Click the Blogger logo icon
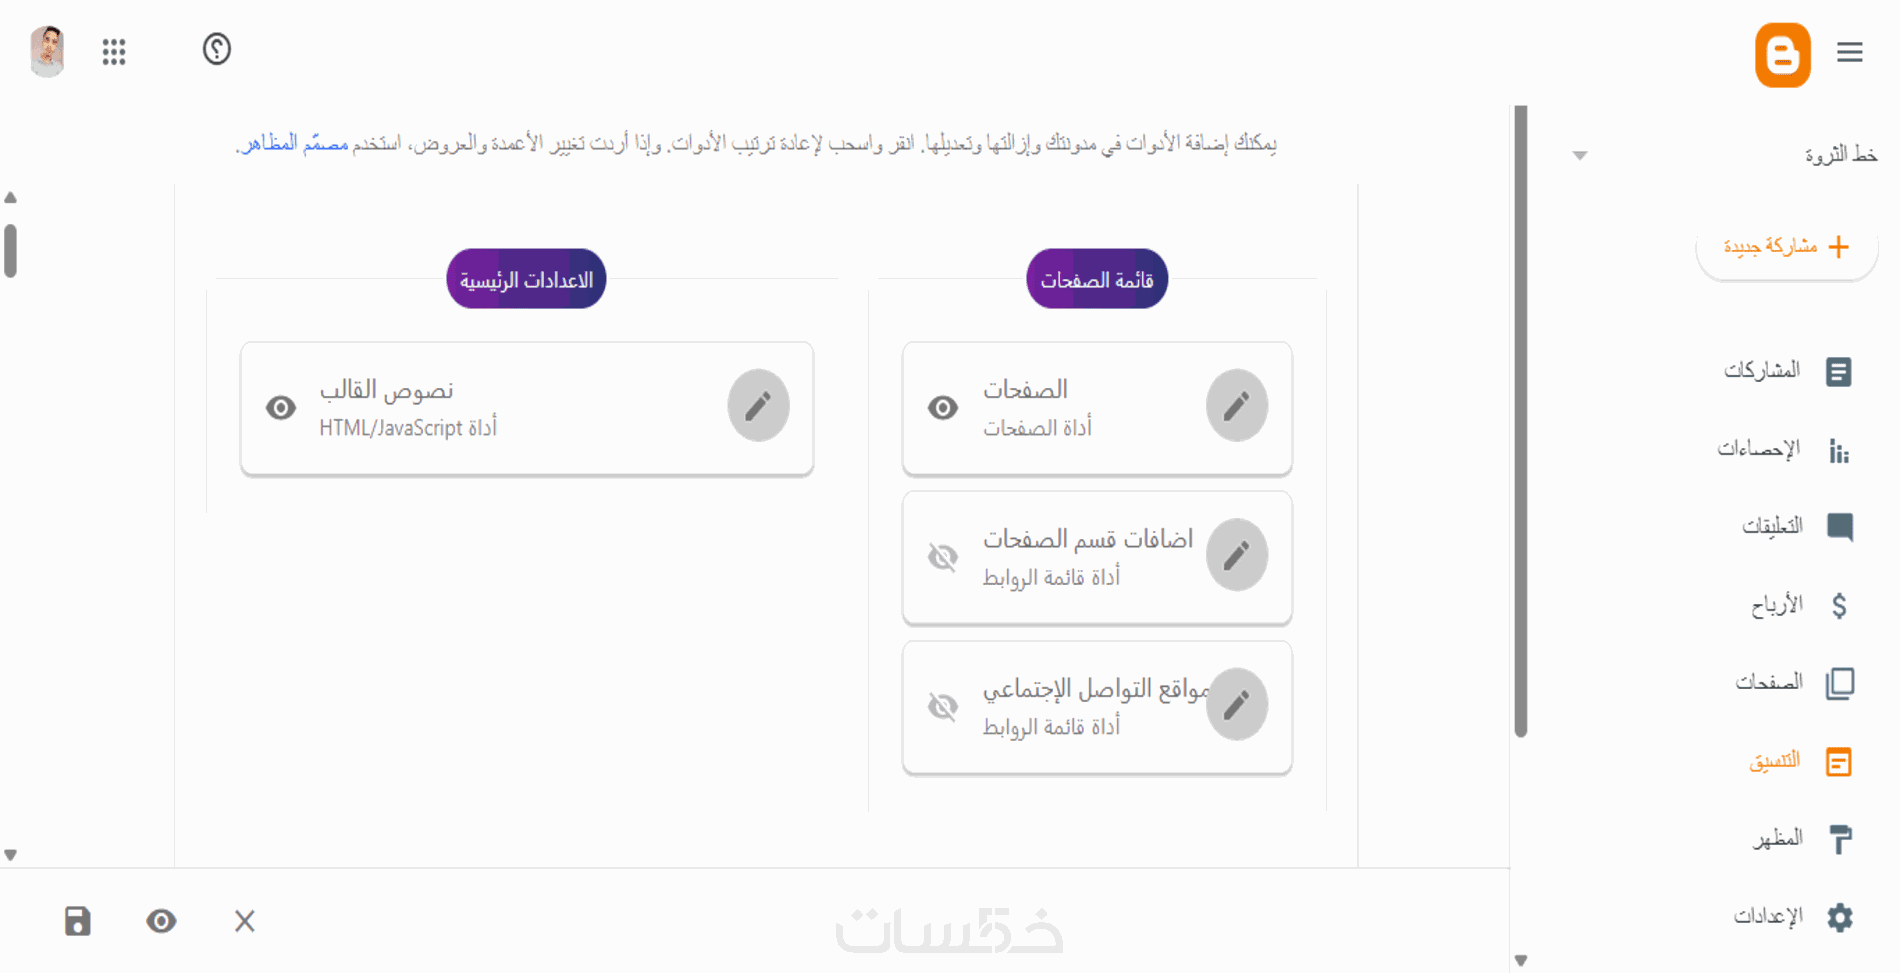Screen dimensions: 1900x973 click(1782, 54)
